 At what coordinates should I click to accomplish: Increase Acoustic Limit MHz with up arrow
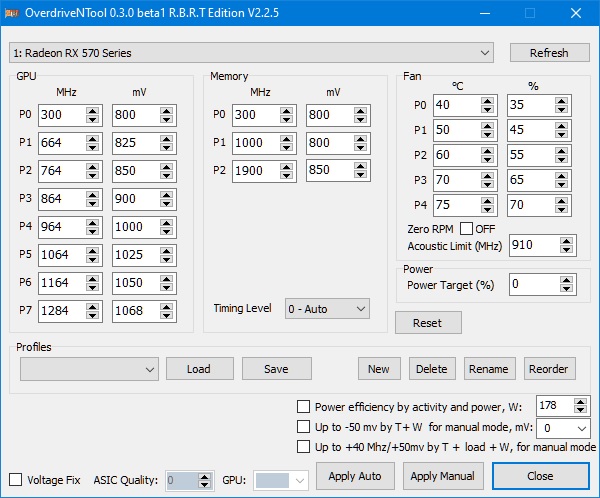(x=566, y=242)
